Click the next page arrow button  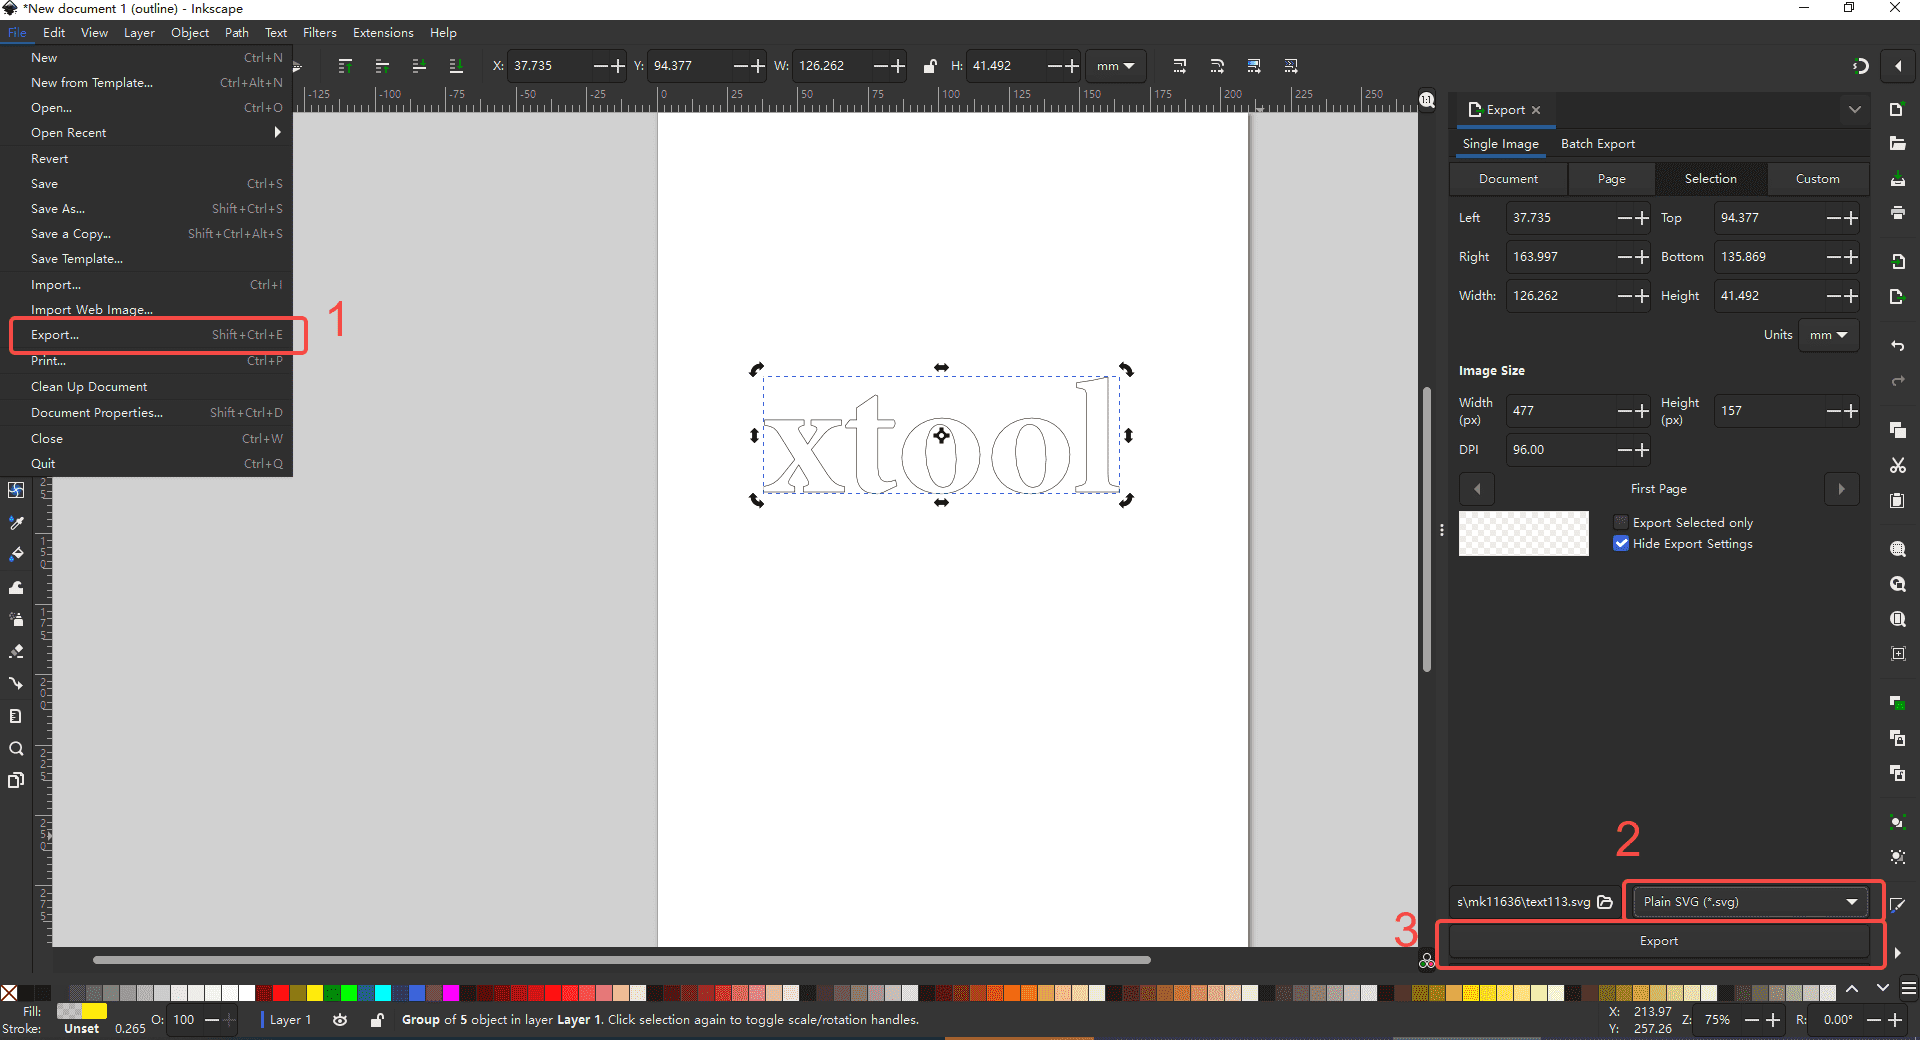pos(1841,489)
